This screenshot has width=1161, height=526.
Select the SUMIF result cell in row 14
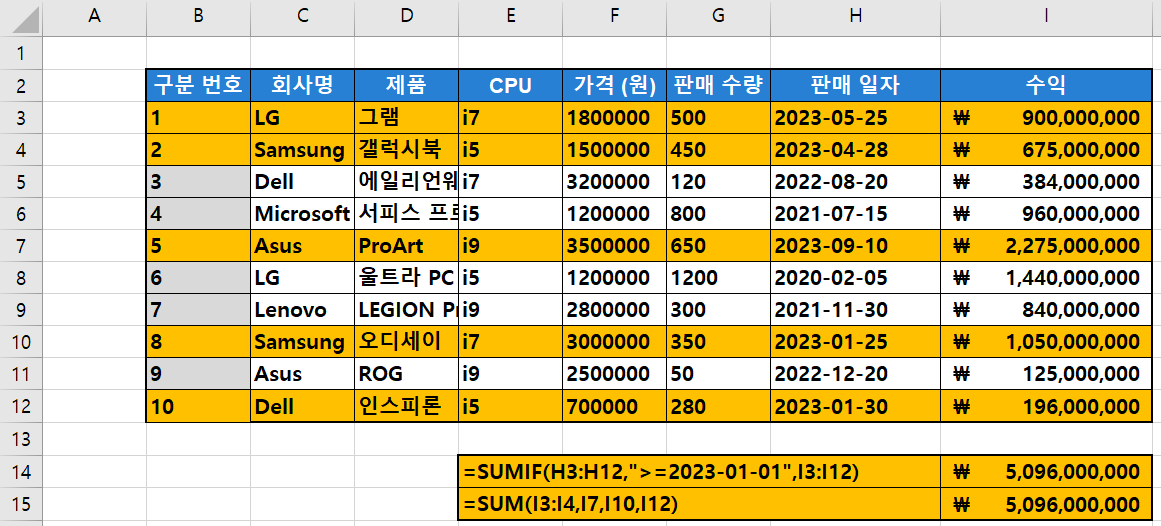click(x=1046, y=471)
